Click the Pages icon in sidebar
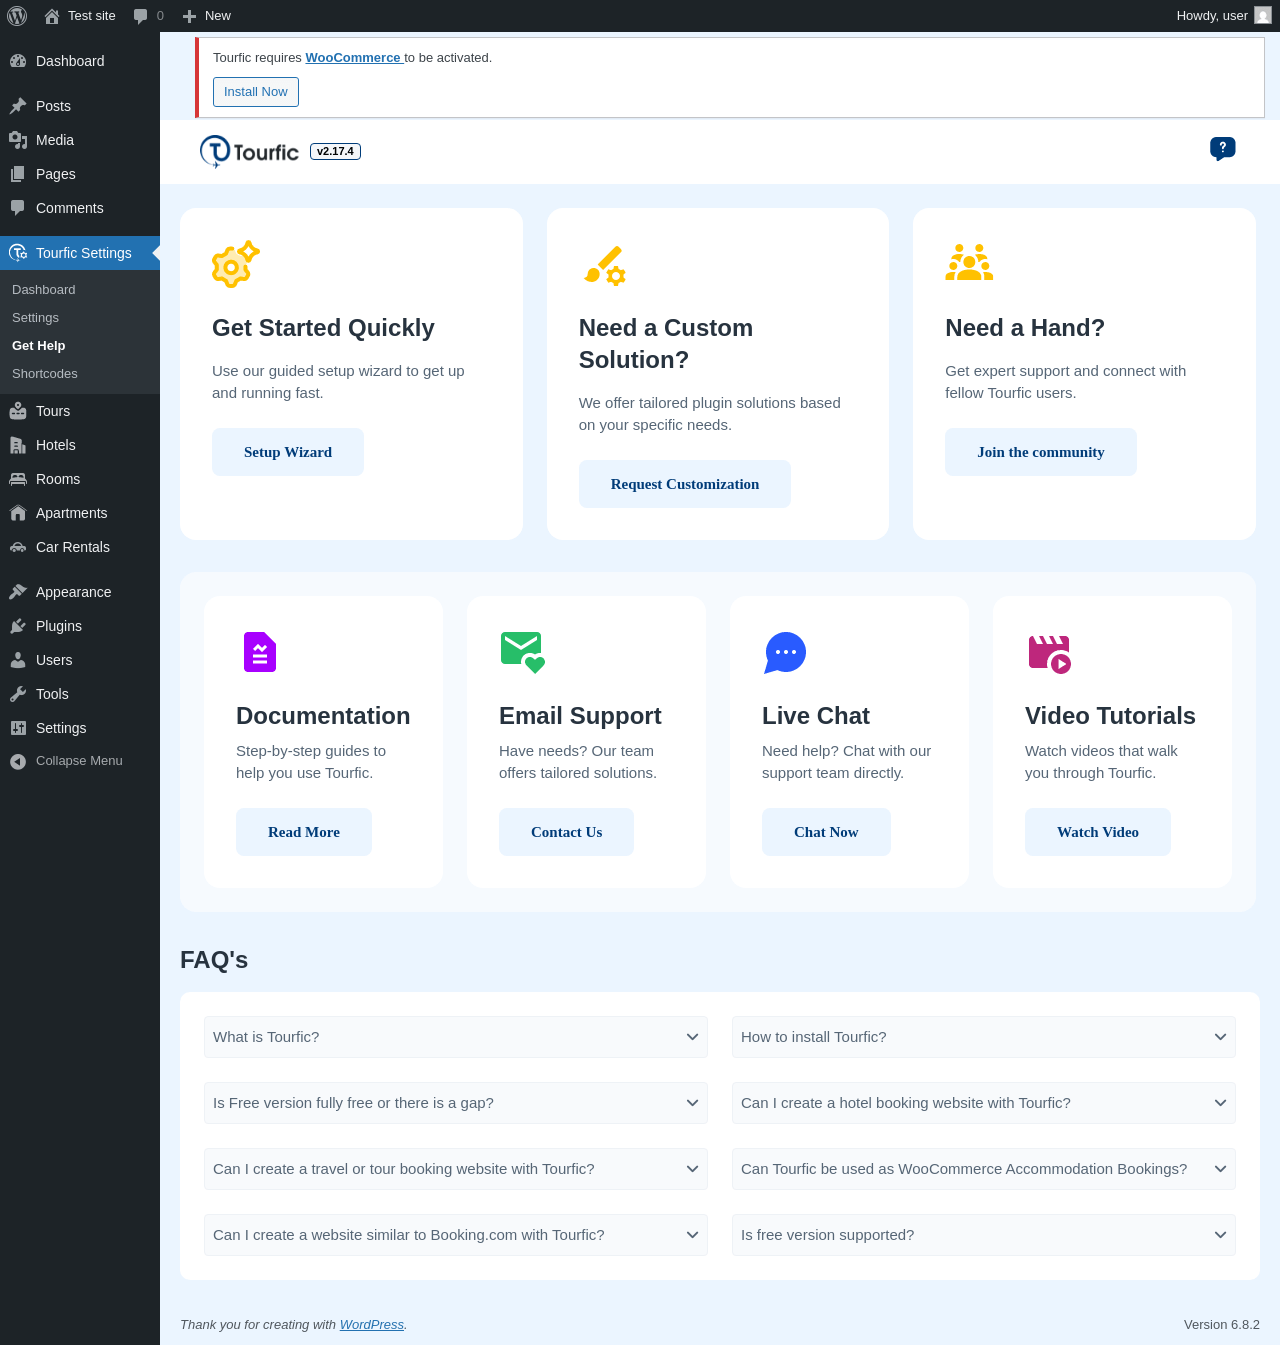 pyautogui.click(x=18, y=174)
